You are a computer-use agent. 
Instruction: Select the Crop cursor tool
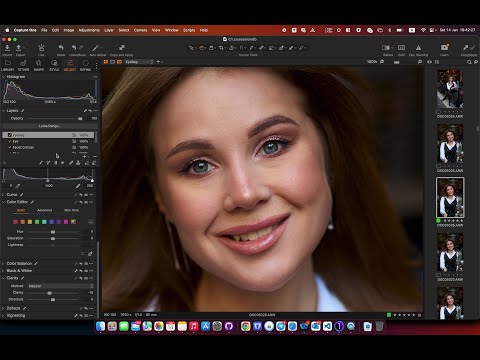pos(221,48)
